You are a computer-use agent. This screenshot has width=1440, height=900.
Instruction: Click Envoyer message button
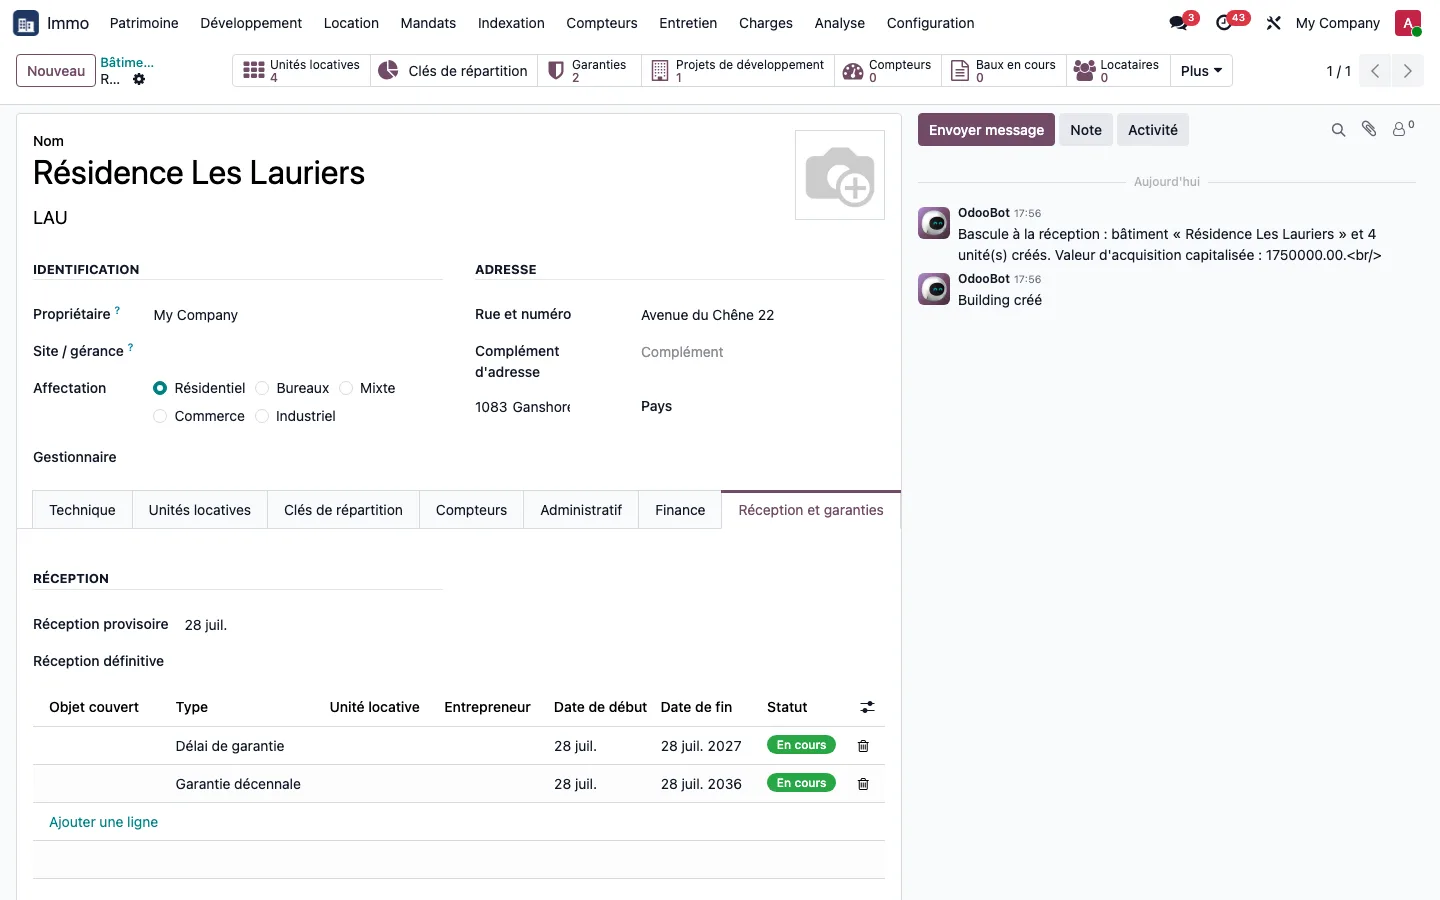coord(986,130)
